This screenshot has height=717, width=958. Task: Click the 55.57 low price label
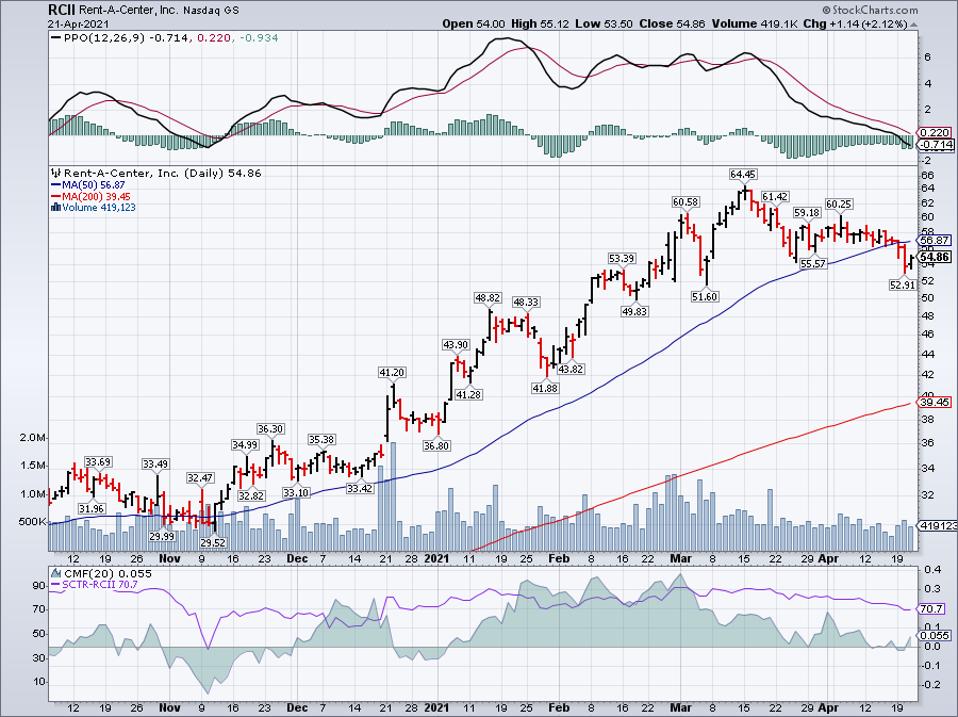[813, 264]
